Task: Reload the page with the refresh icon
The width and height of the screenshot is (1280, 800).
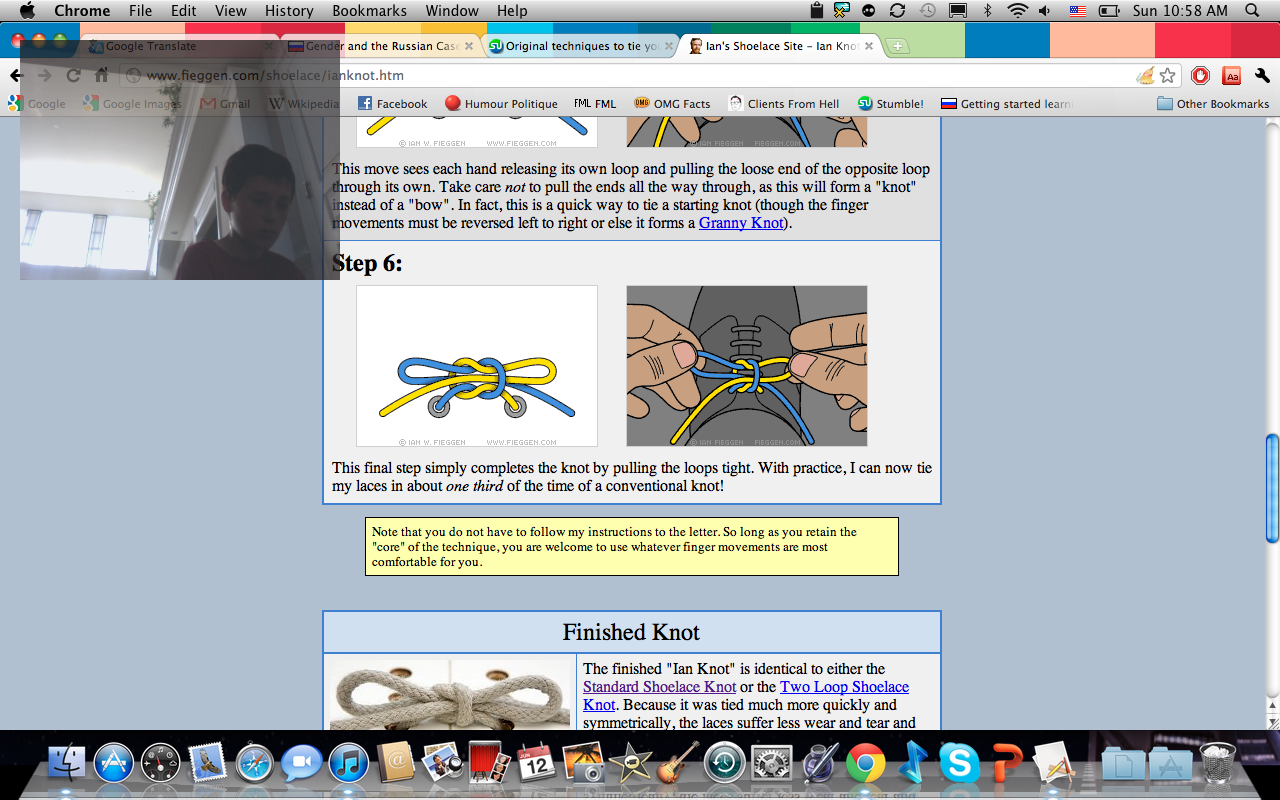Action: 73,75
